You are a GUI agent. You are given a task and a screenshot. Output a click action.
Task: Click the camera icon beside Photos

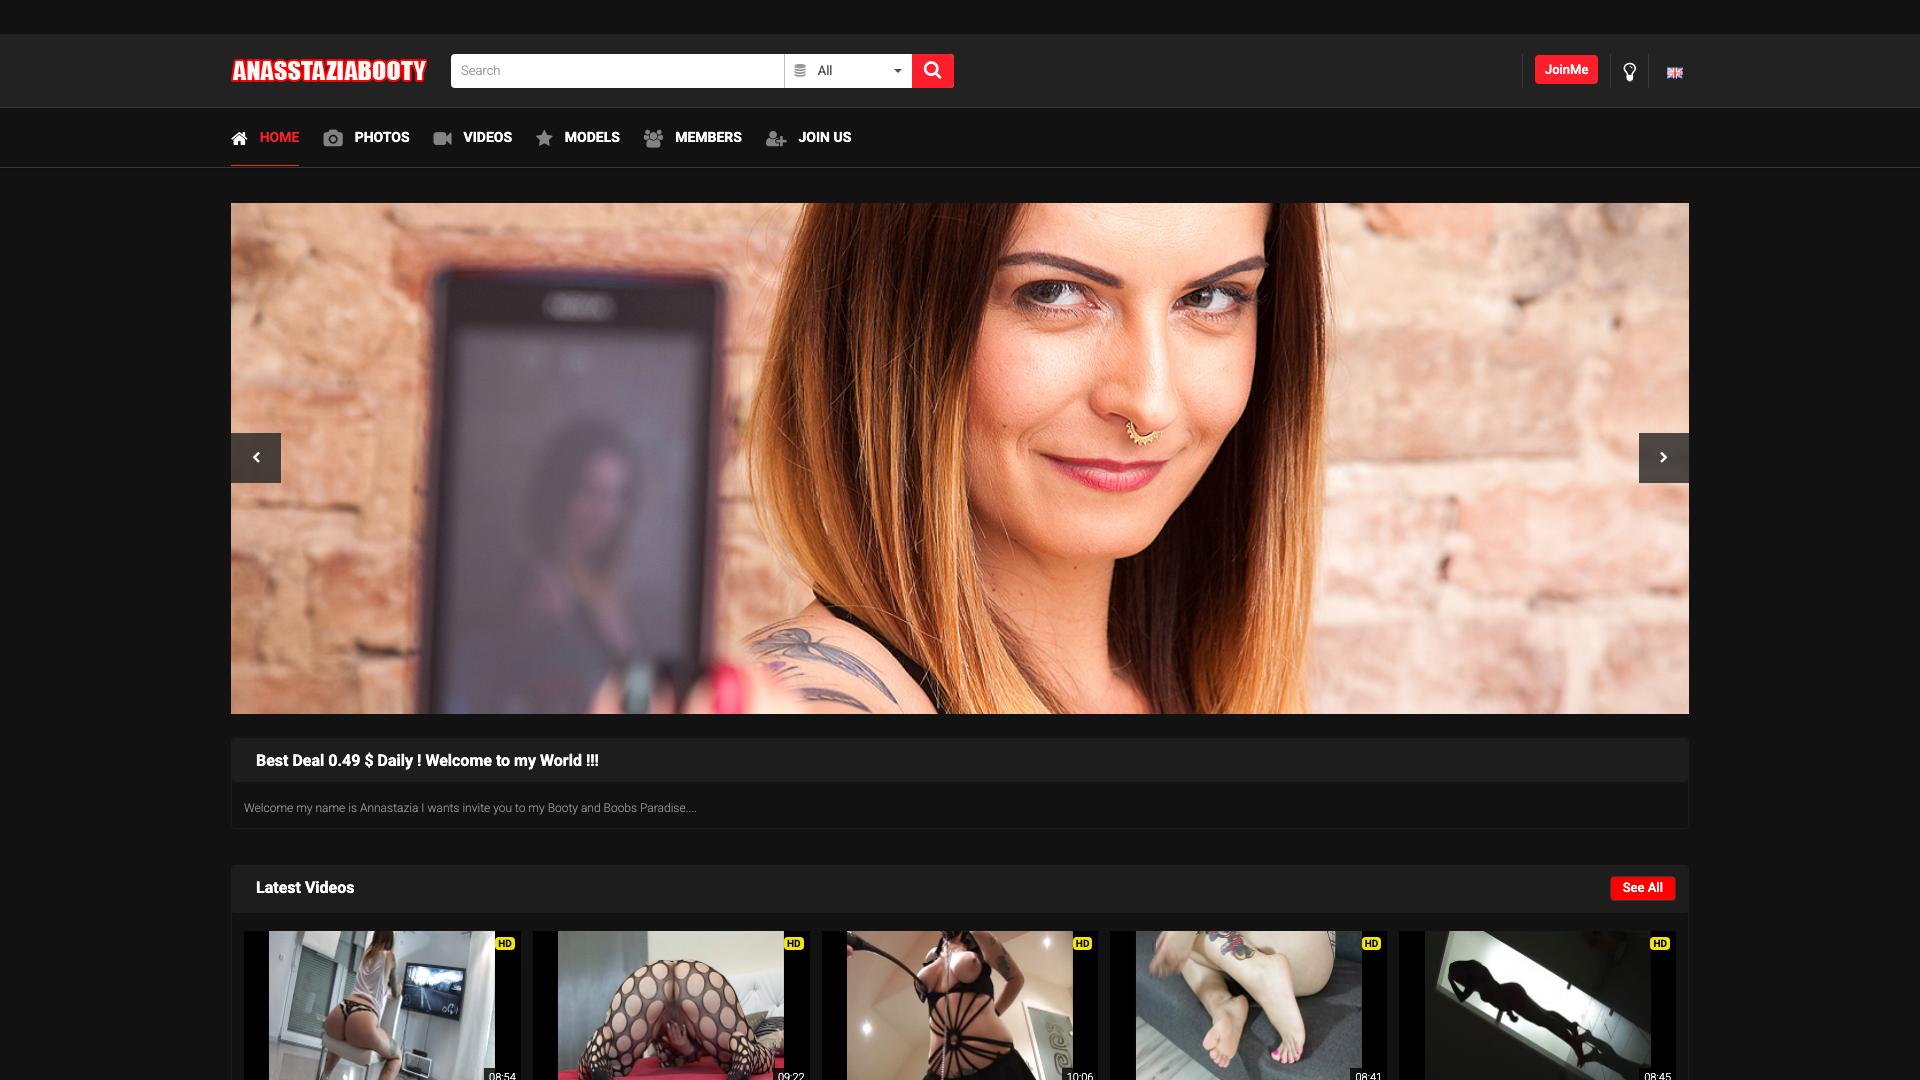pyautogui.click(x=333, y=138)
